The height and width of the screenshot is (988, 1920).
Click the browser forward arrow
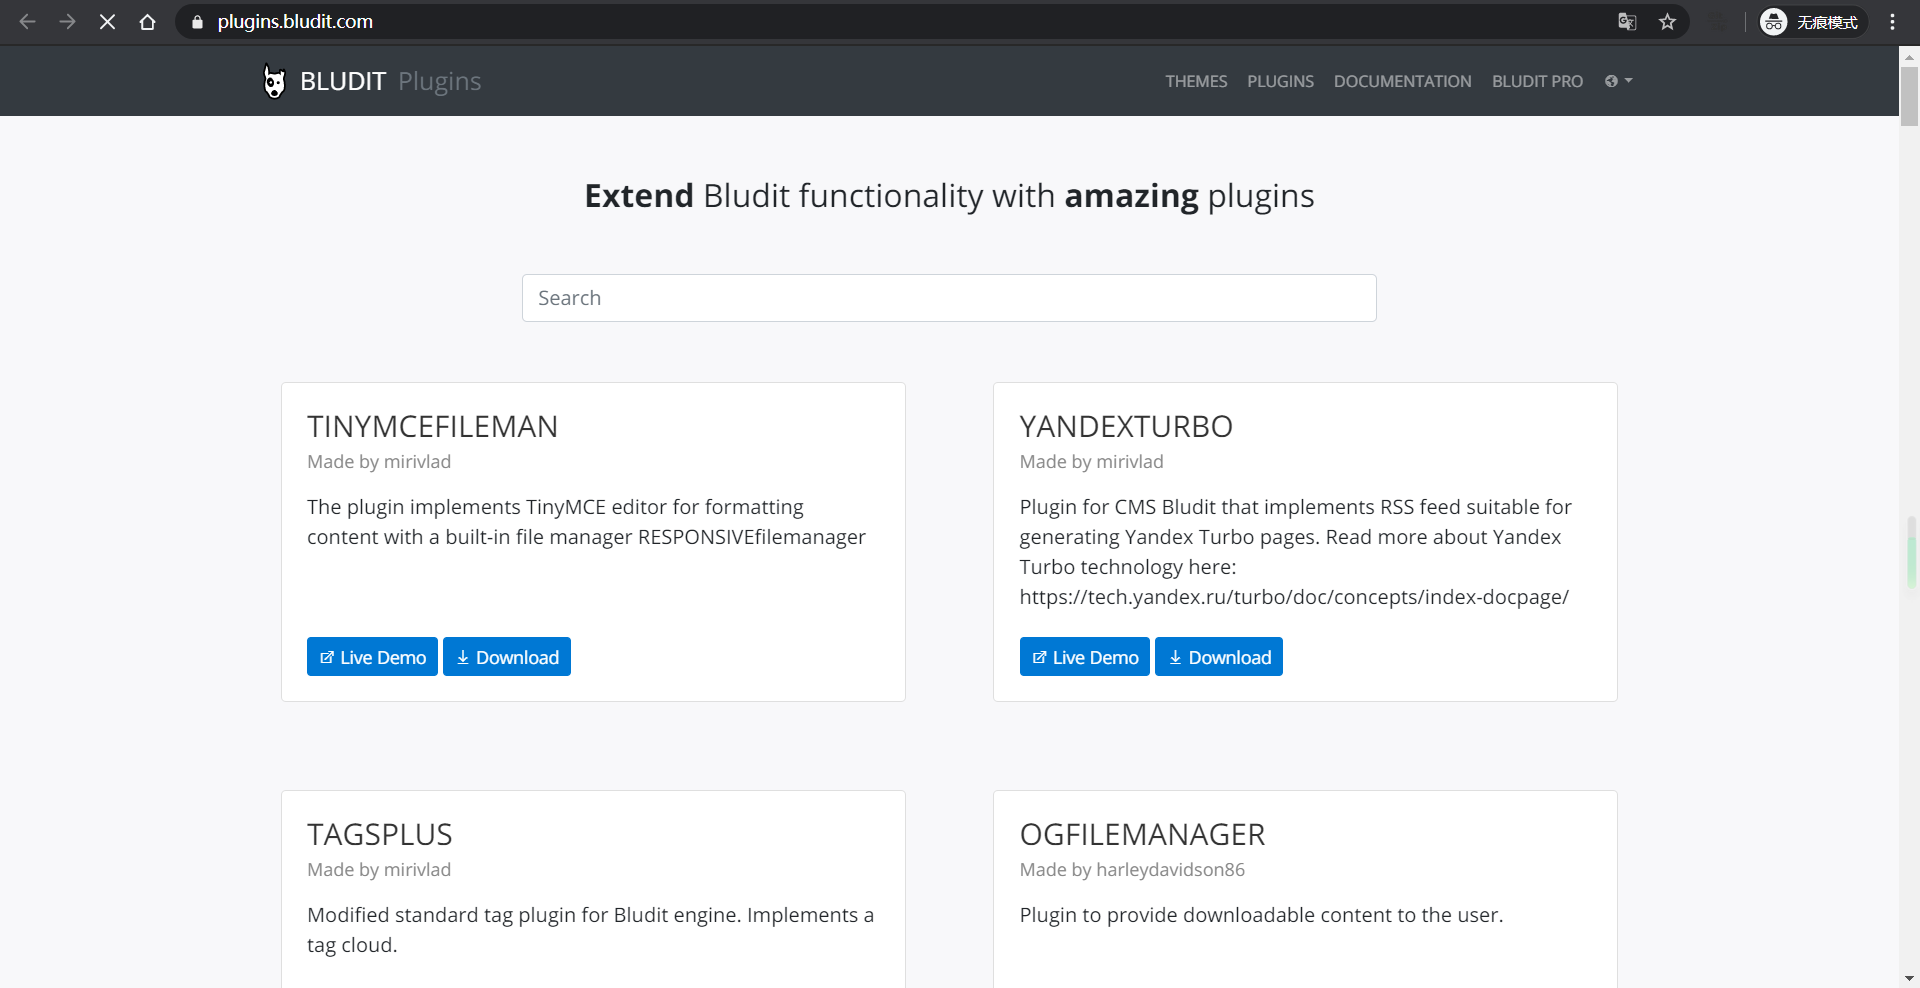pyautogui.click(x=67, y=22)
